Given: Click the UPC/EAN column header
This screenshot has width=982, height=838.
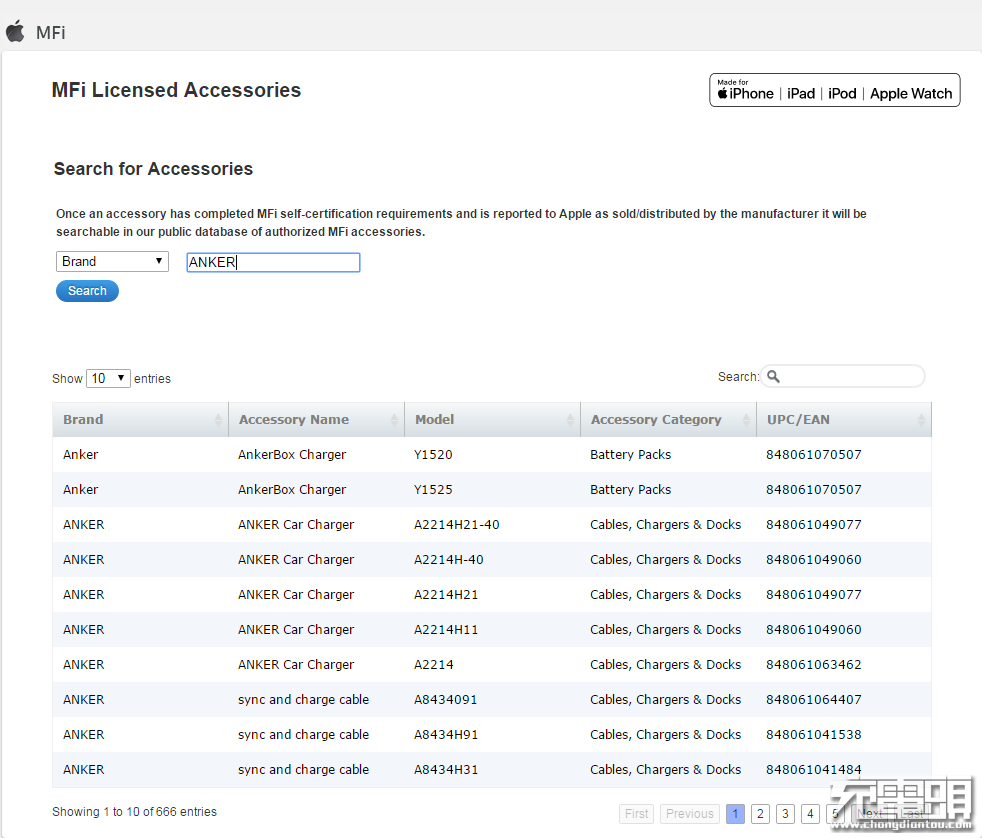Looking at the screenshot, I should pyautogui.click(x=844, y=420).
